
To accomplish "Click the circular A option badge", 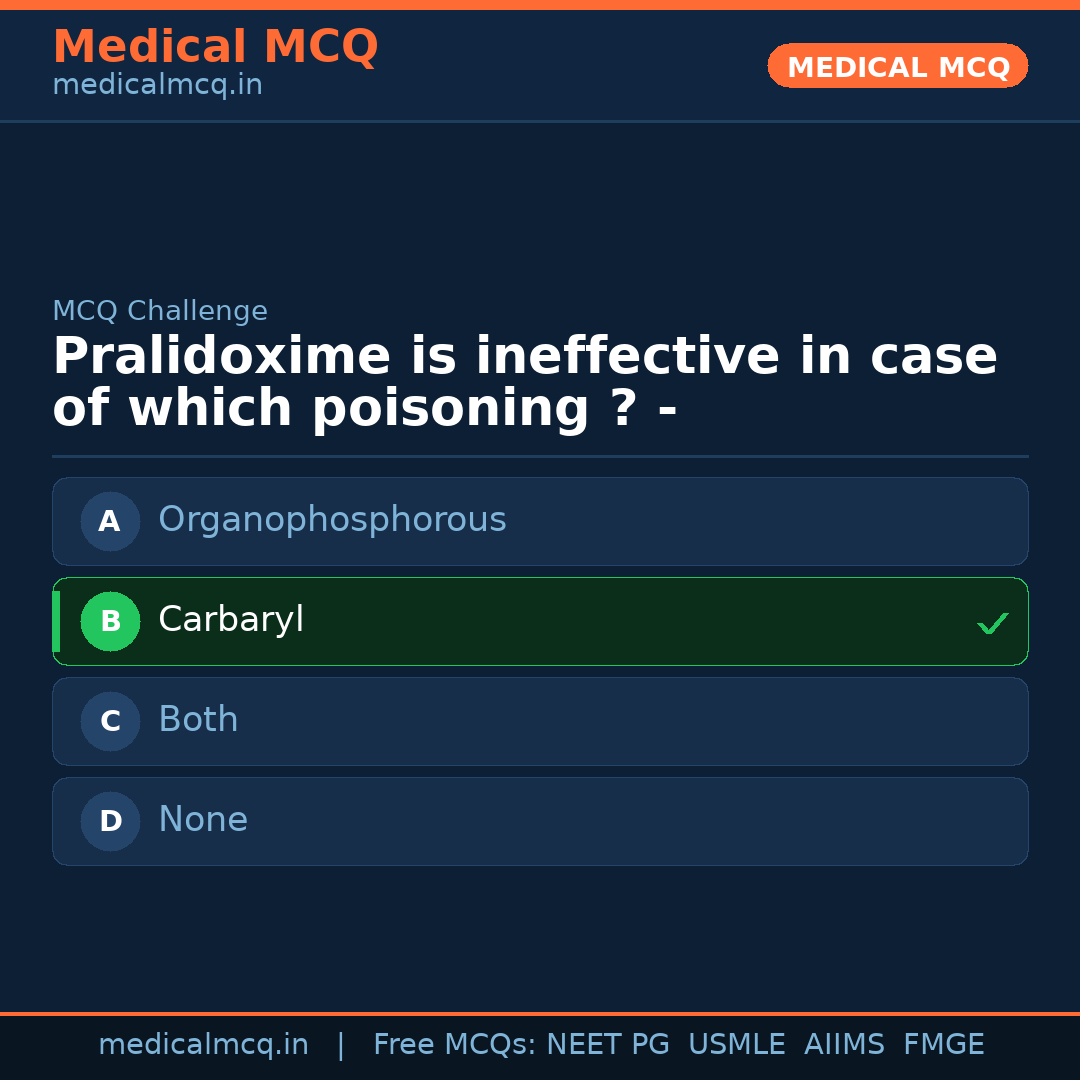I will (x=110, y=521).
